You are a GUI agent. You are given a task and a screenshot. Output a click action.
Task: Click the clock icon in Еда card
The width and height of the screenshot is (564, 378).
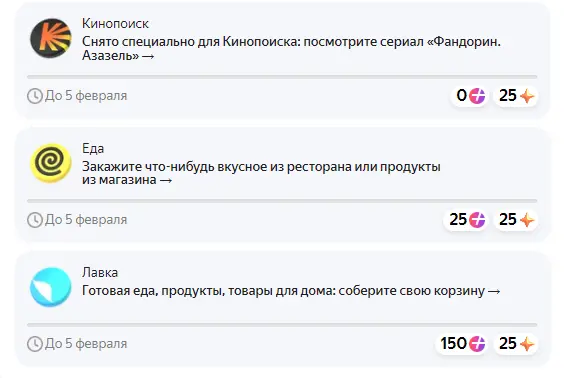[x=35, y=220]
